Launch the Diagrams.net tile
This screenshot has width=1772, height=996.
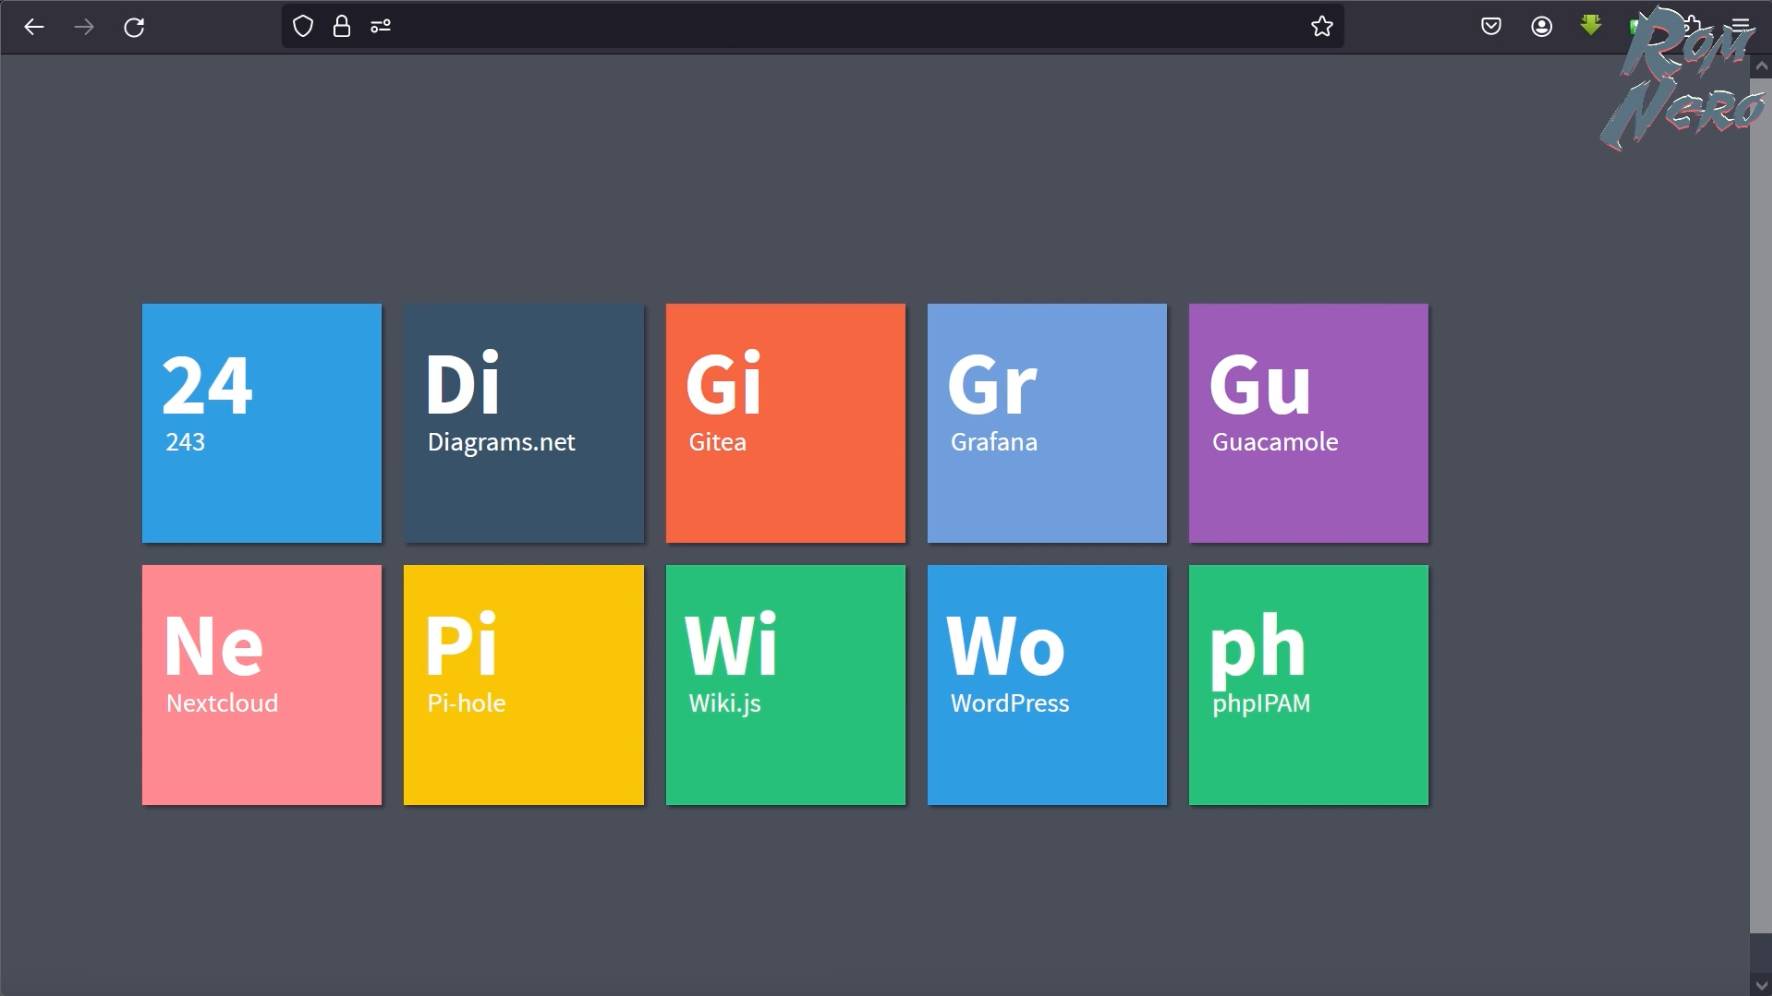[x=524, y=423]
